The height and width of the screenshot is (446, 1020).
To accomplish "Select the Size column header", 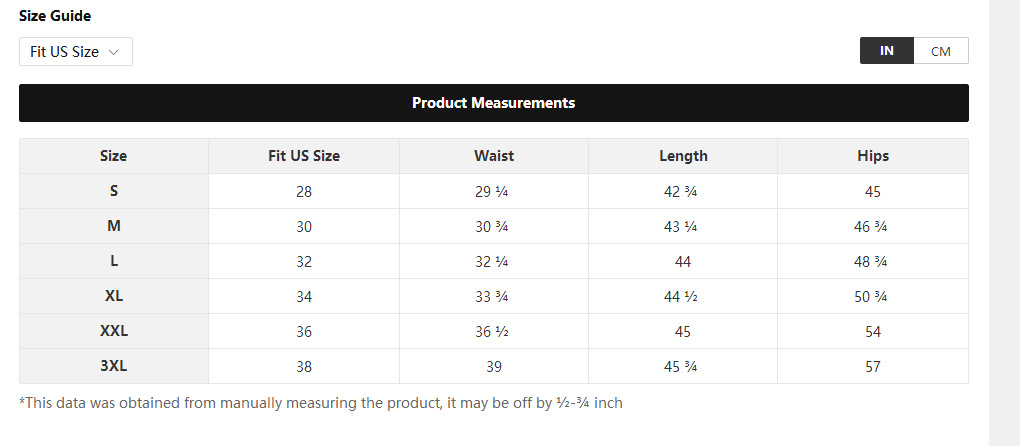I will pos(113,156).
